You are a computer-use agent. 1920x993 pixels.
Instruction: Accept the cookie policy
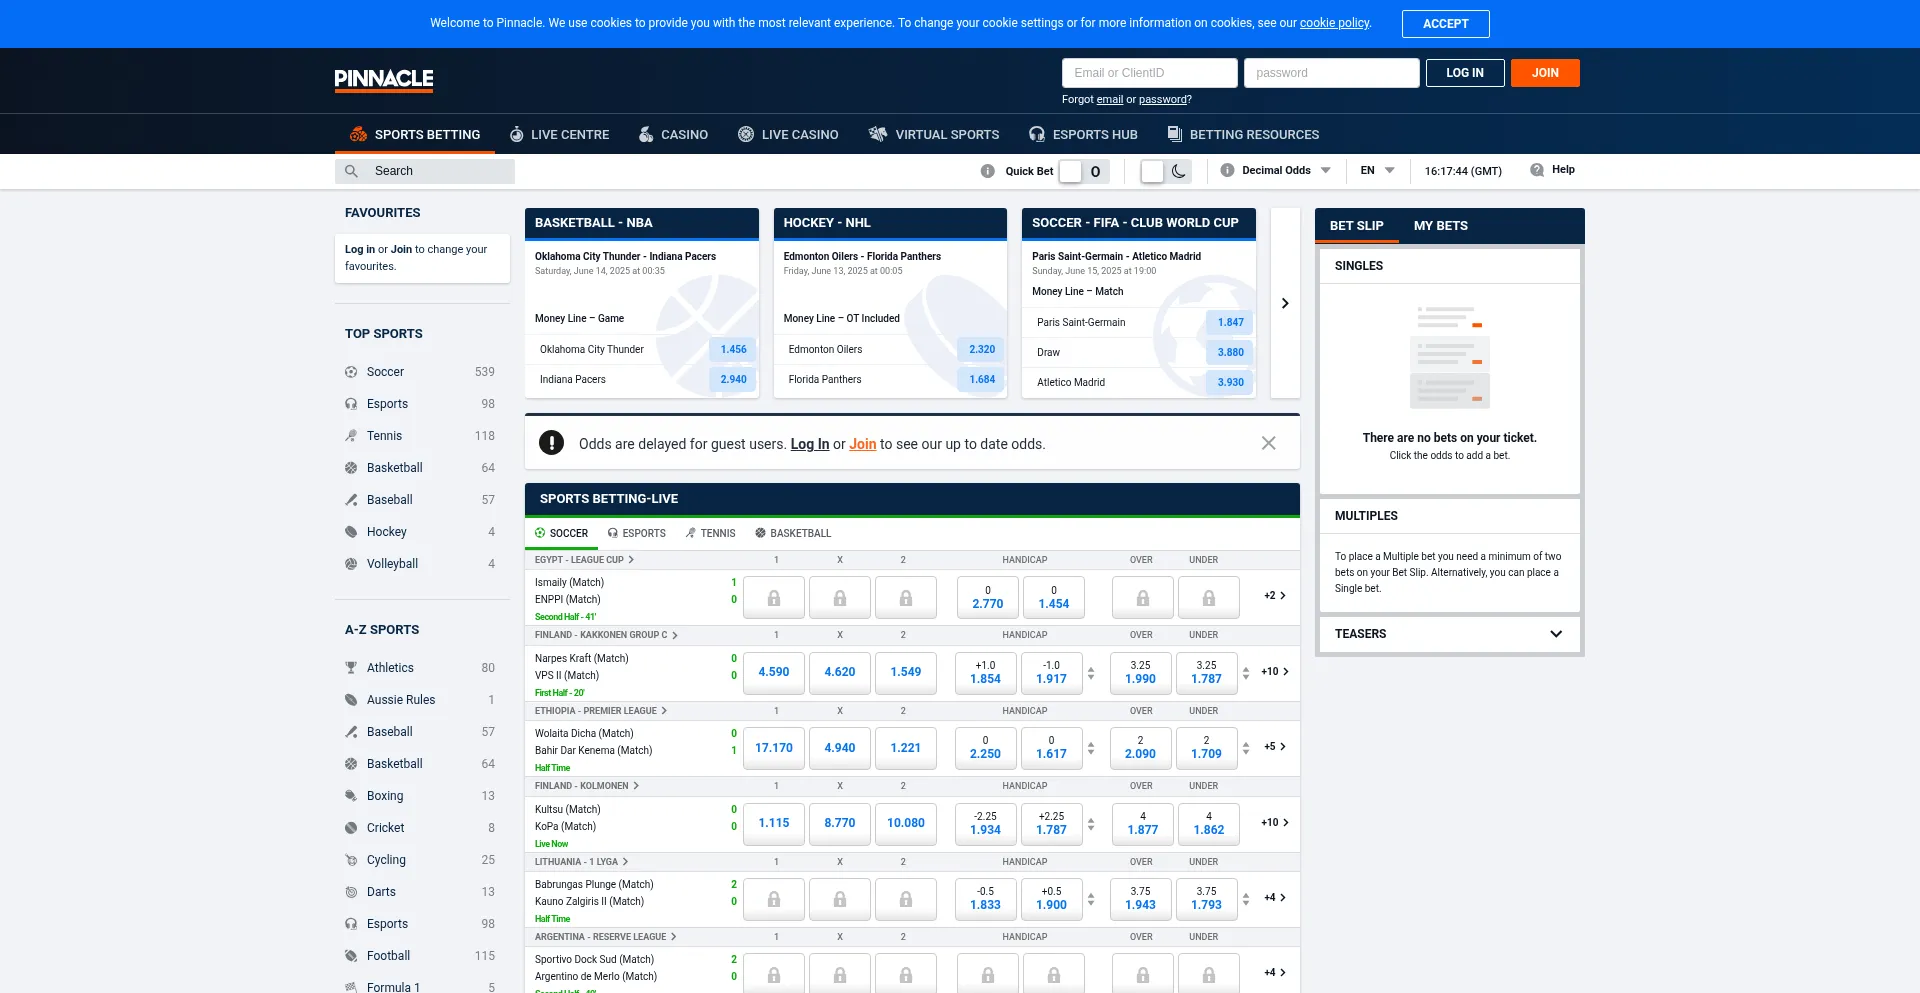tap(1445, 24)
